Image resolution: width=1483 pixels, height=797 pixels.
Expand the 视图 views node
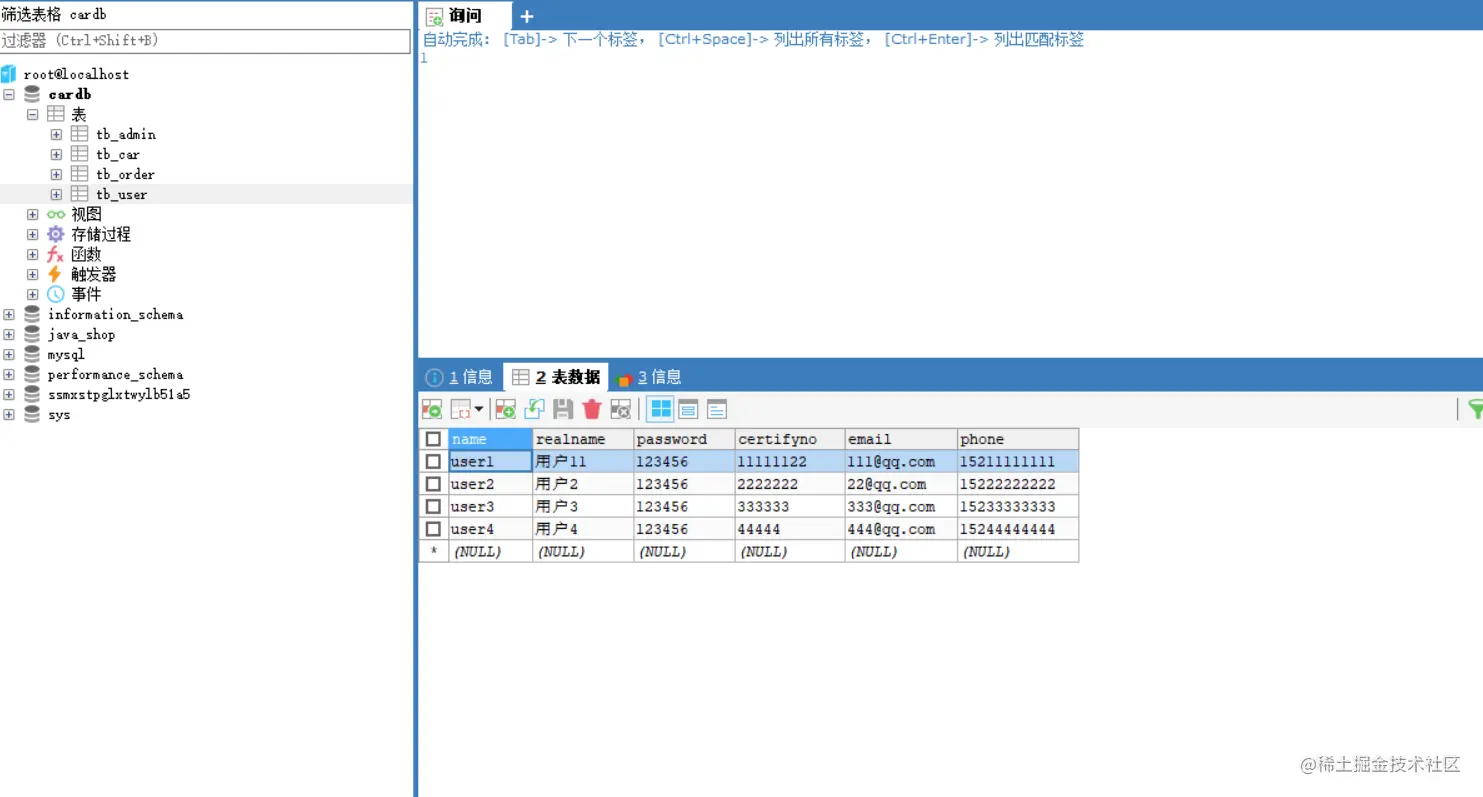(33, 214)
